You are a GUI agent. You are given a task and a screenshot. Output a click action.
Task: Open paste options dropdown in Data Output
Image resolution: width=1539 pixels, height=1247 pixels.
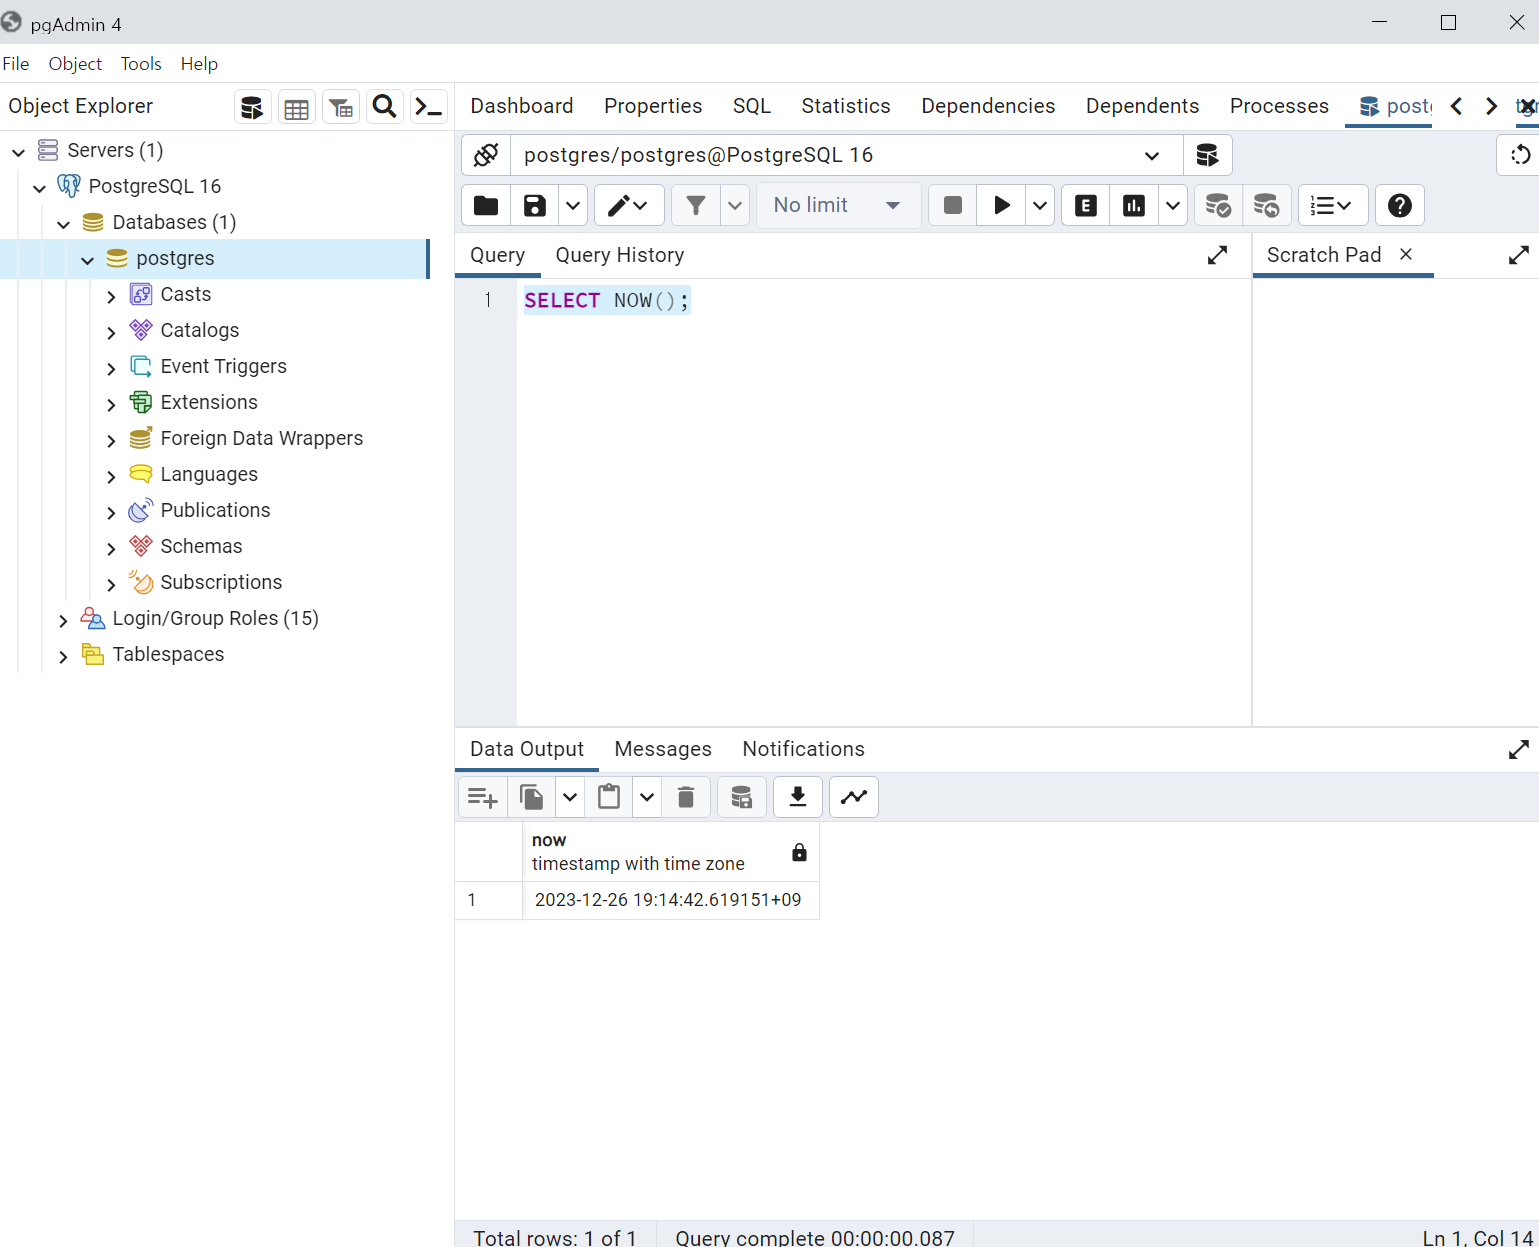[647, 797]
